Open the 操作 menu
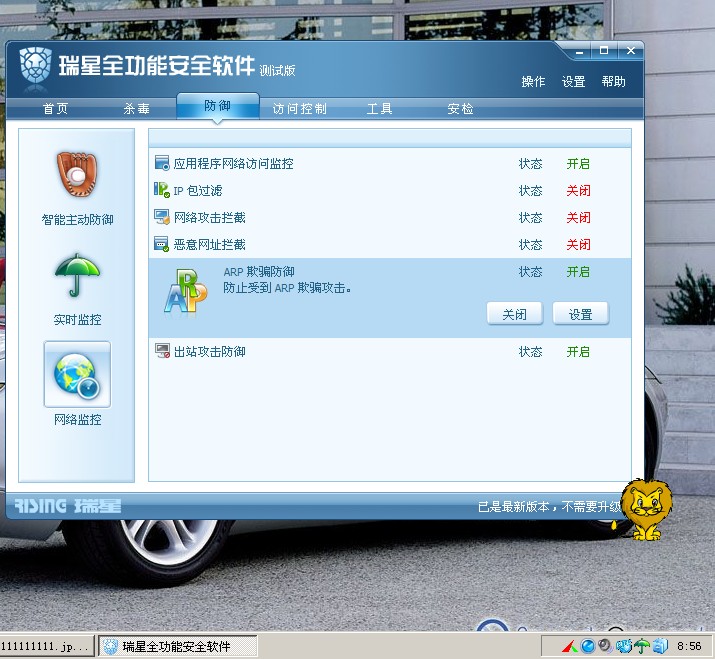Viewport: 715px width, 659px height. [x=533, y=82]
